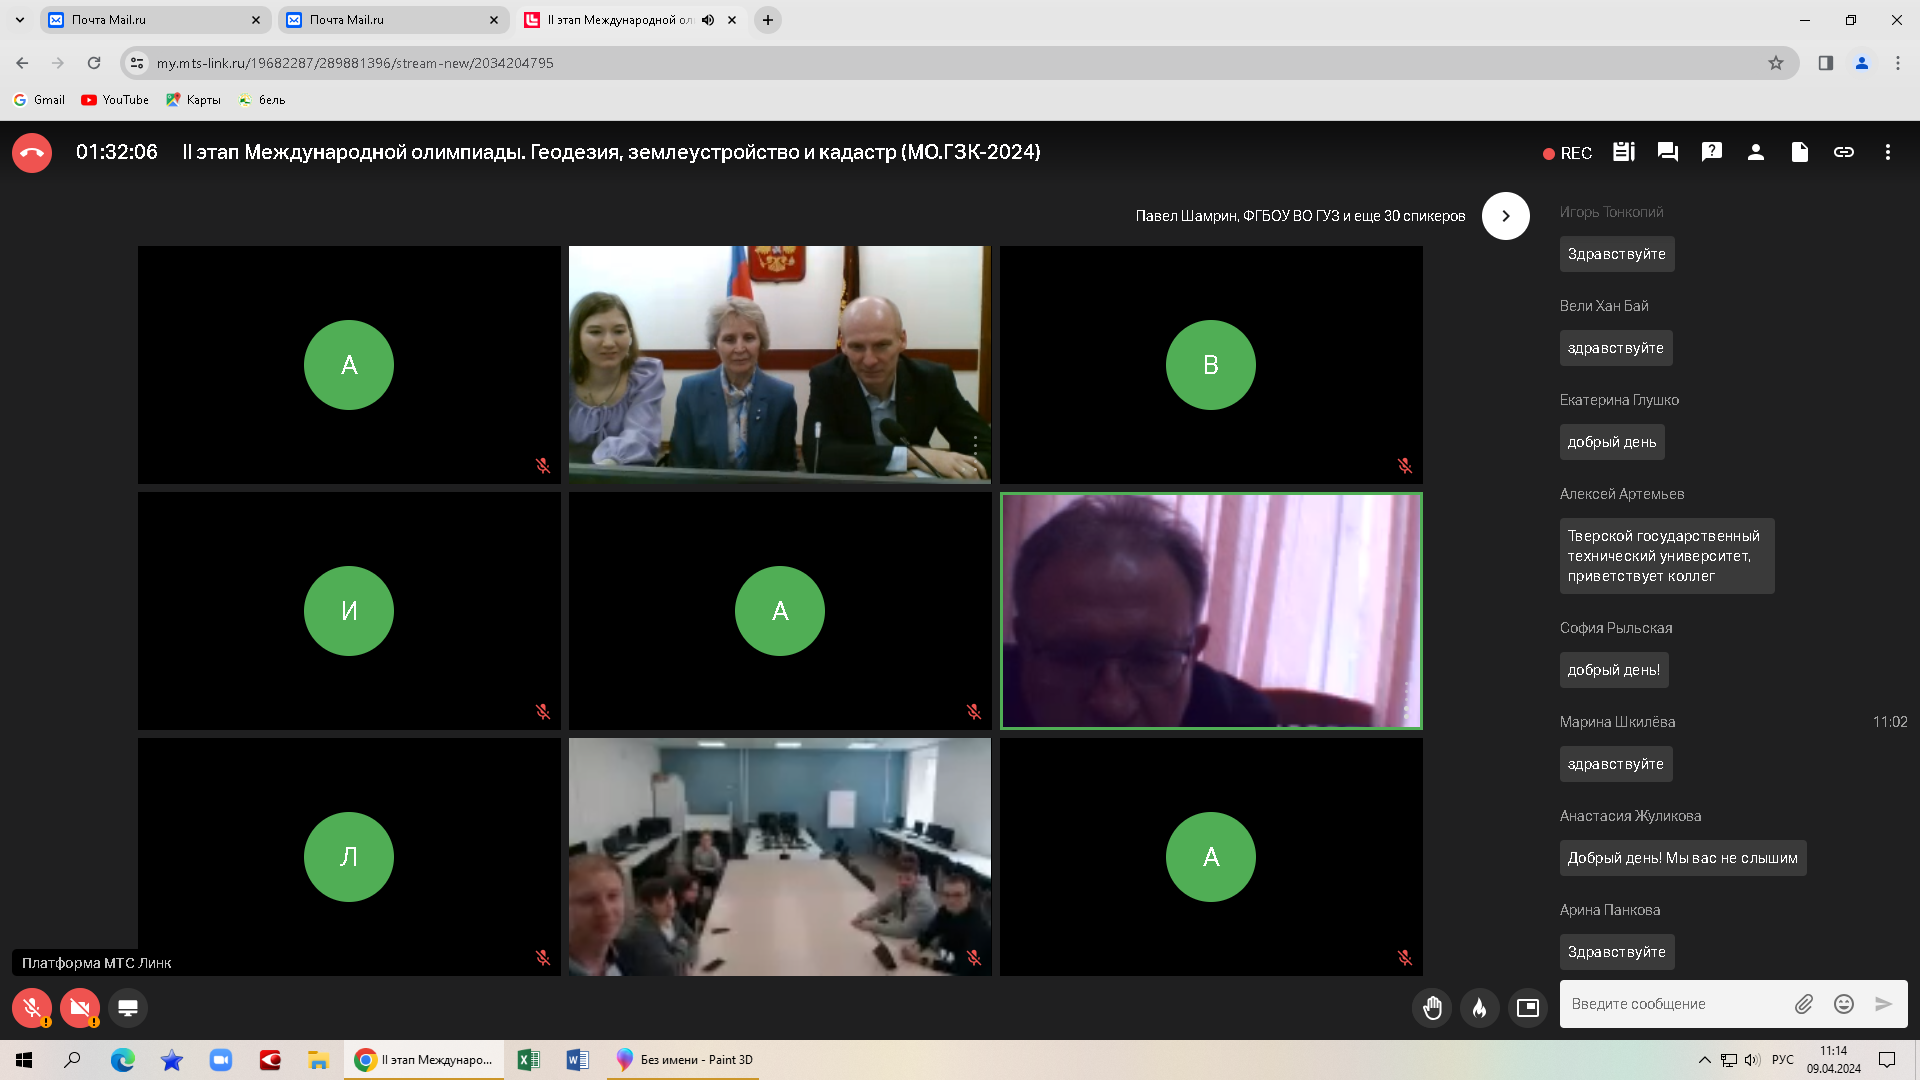Open the files document icon
Viewport: 1920px width, 1080px height.
point(1800,152)
